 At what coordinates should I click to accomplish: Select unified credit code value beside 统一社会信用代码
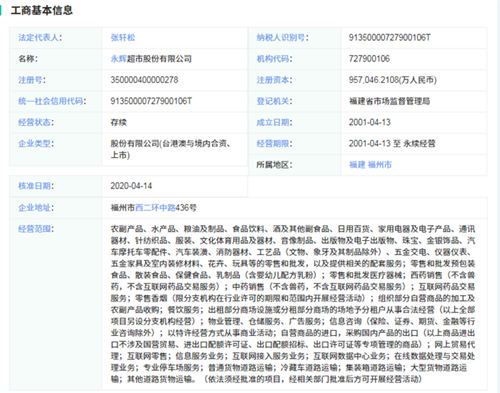[151, 101]
